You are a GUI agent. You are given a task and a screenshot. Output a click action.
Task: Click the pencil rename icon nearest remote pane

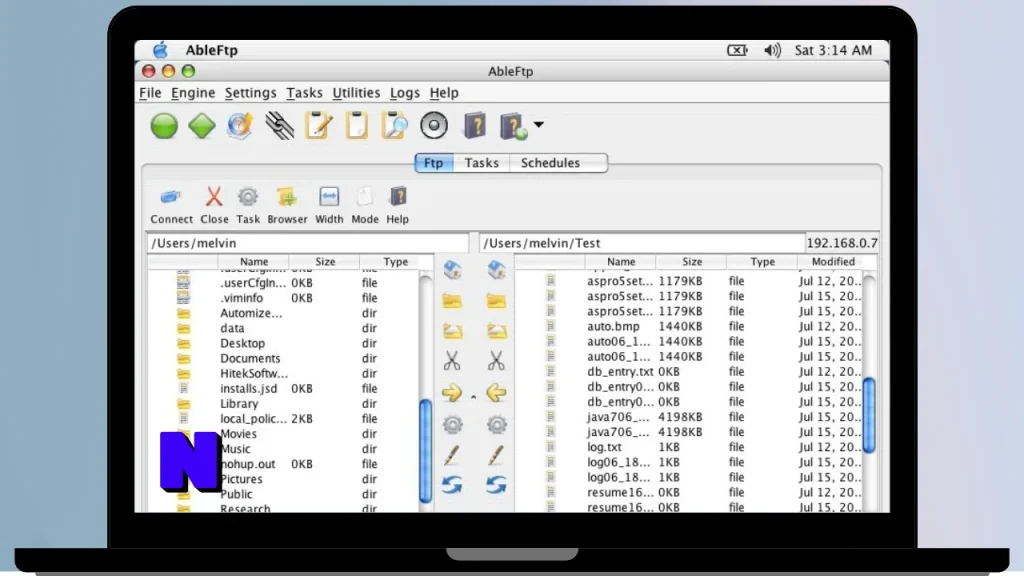pos(496,455)
